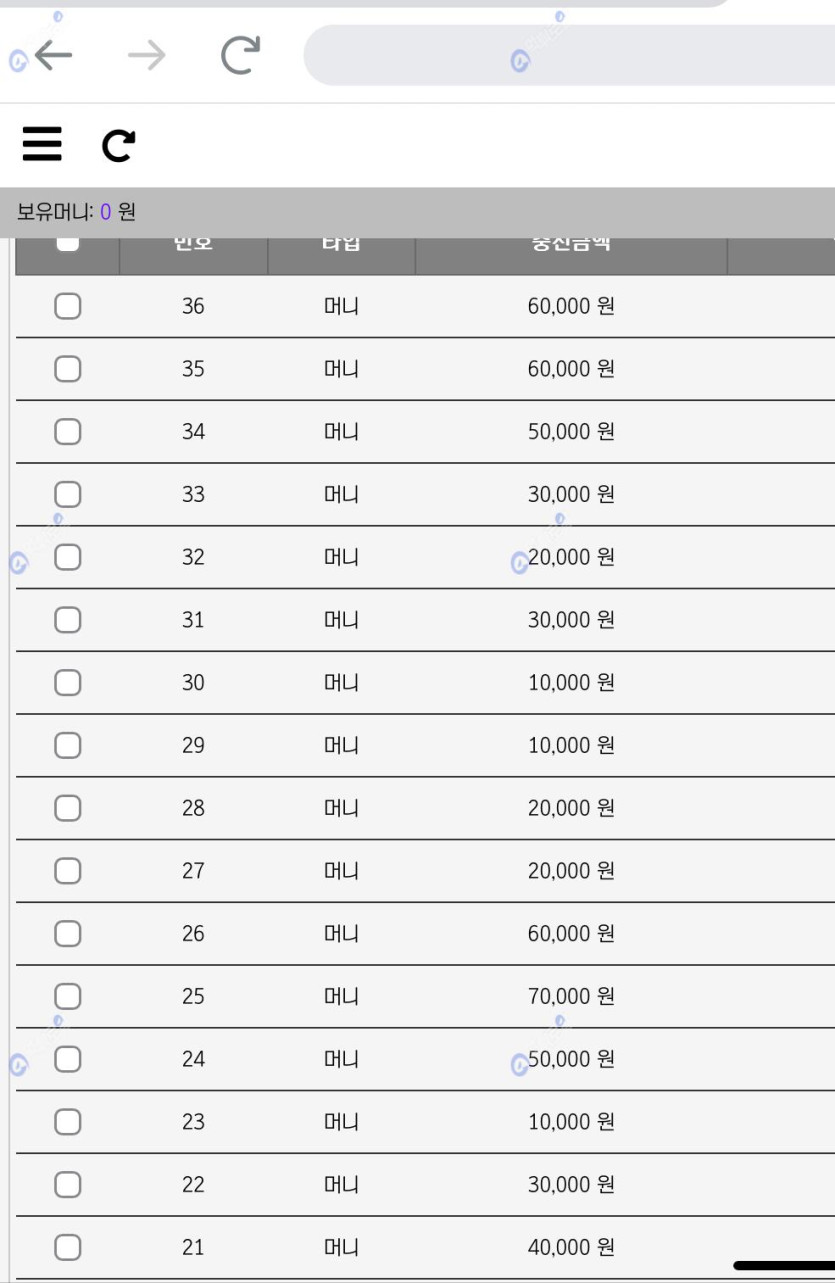The width and height of the screenshot is (835, 1283).
Task: Click the 머니 type cell in row 33
Action: point(341,494)
